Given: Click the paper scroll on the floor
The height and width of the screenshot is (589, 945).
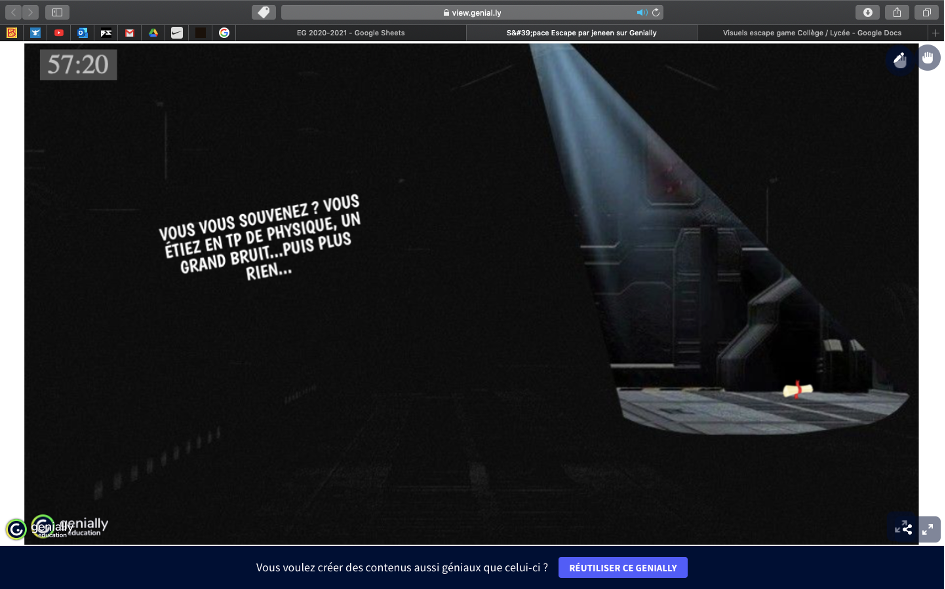Looking at the screenshot, I should (x=798, y=390).
